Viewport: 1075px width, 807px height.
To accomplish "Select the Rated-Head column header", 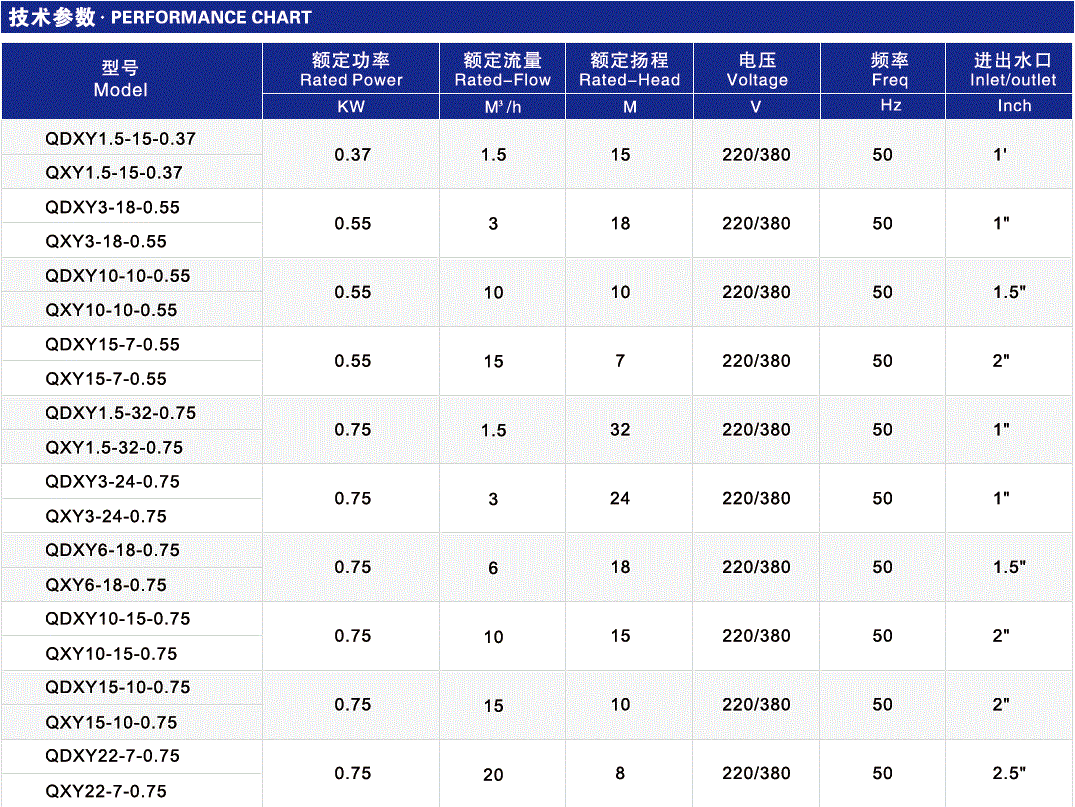I will pyautogui.click(x=629, y=70).
